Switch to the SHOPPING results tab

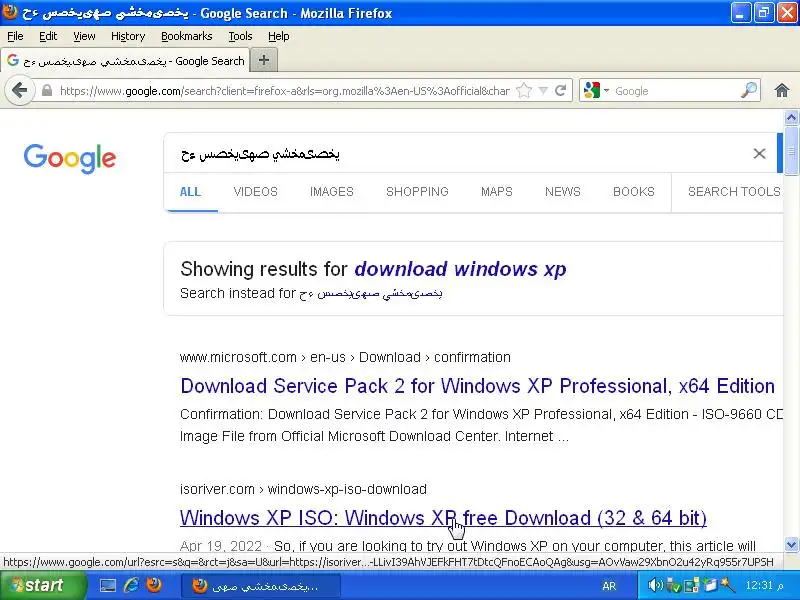[417, 192]
